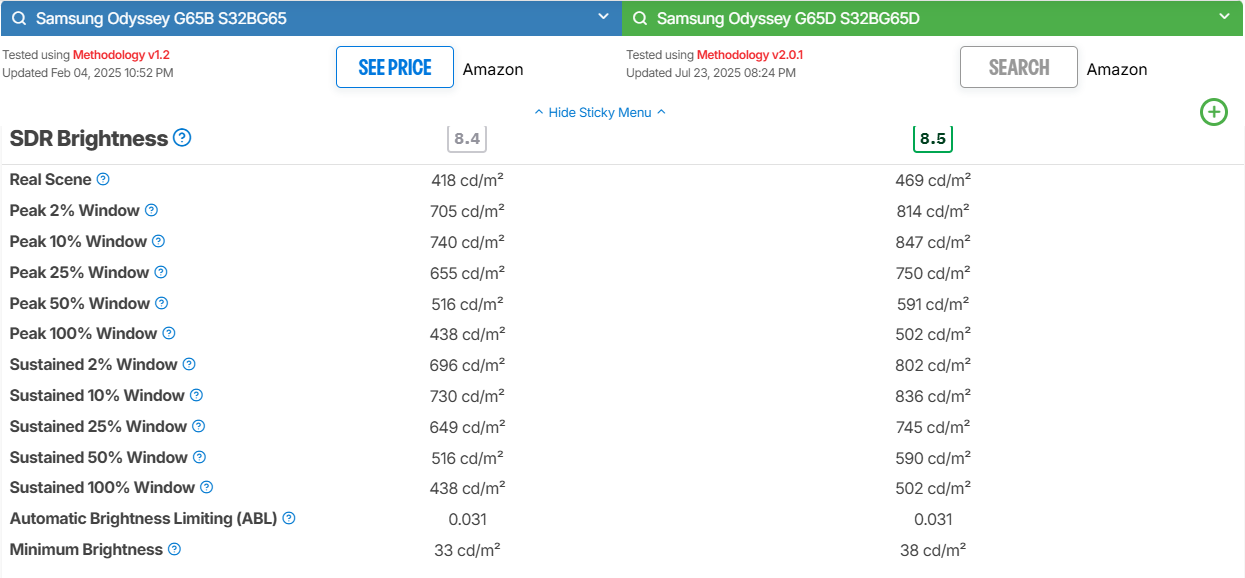This screenshot has height=578, width=1245.
Task: Click search icon beside Samsung Odyssey G65B
Action: tap(18, 18)
